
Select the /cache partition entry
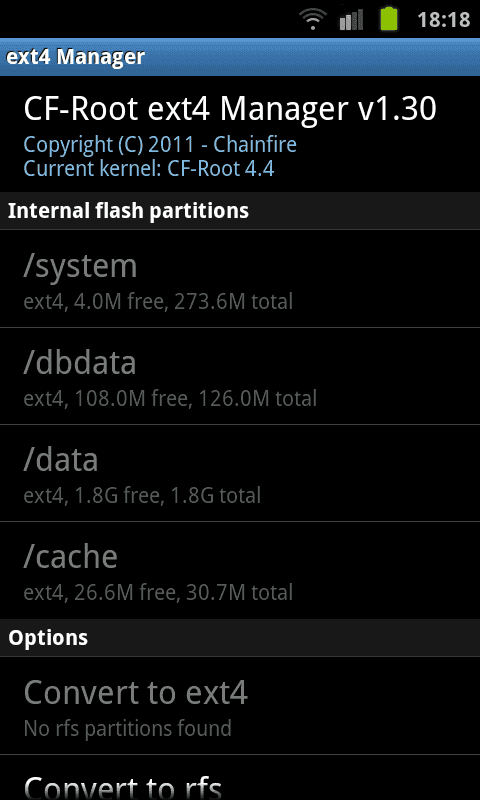(240, 570)
